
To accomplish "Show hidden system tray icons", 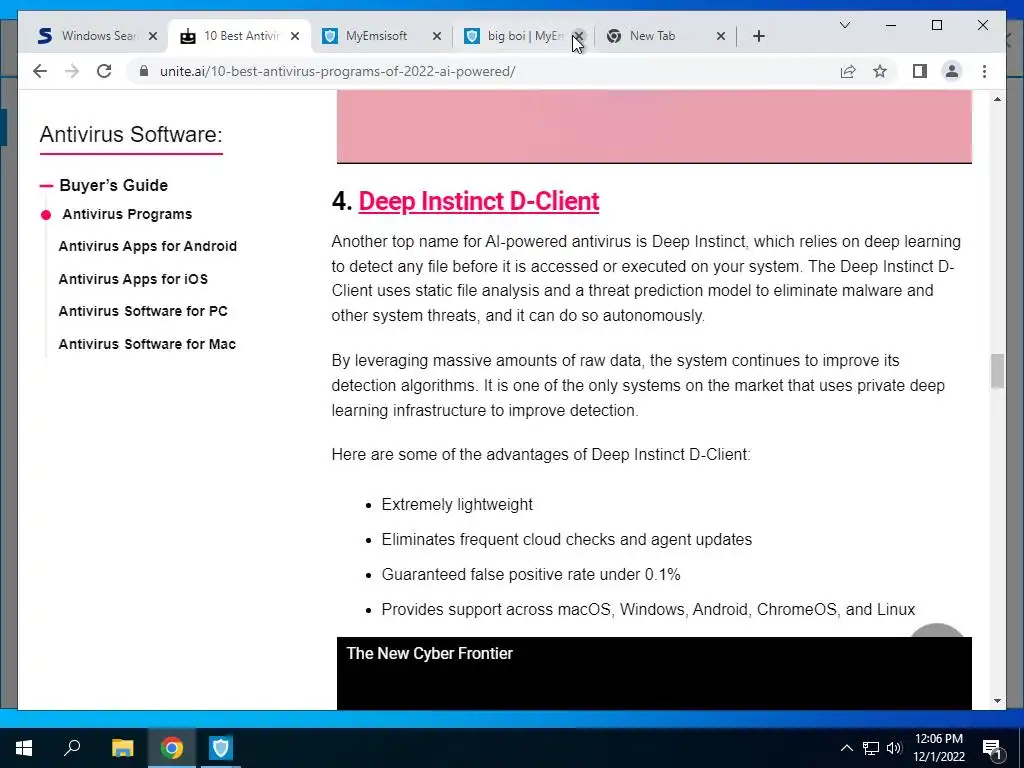I will coord(846,748).
